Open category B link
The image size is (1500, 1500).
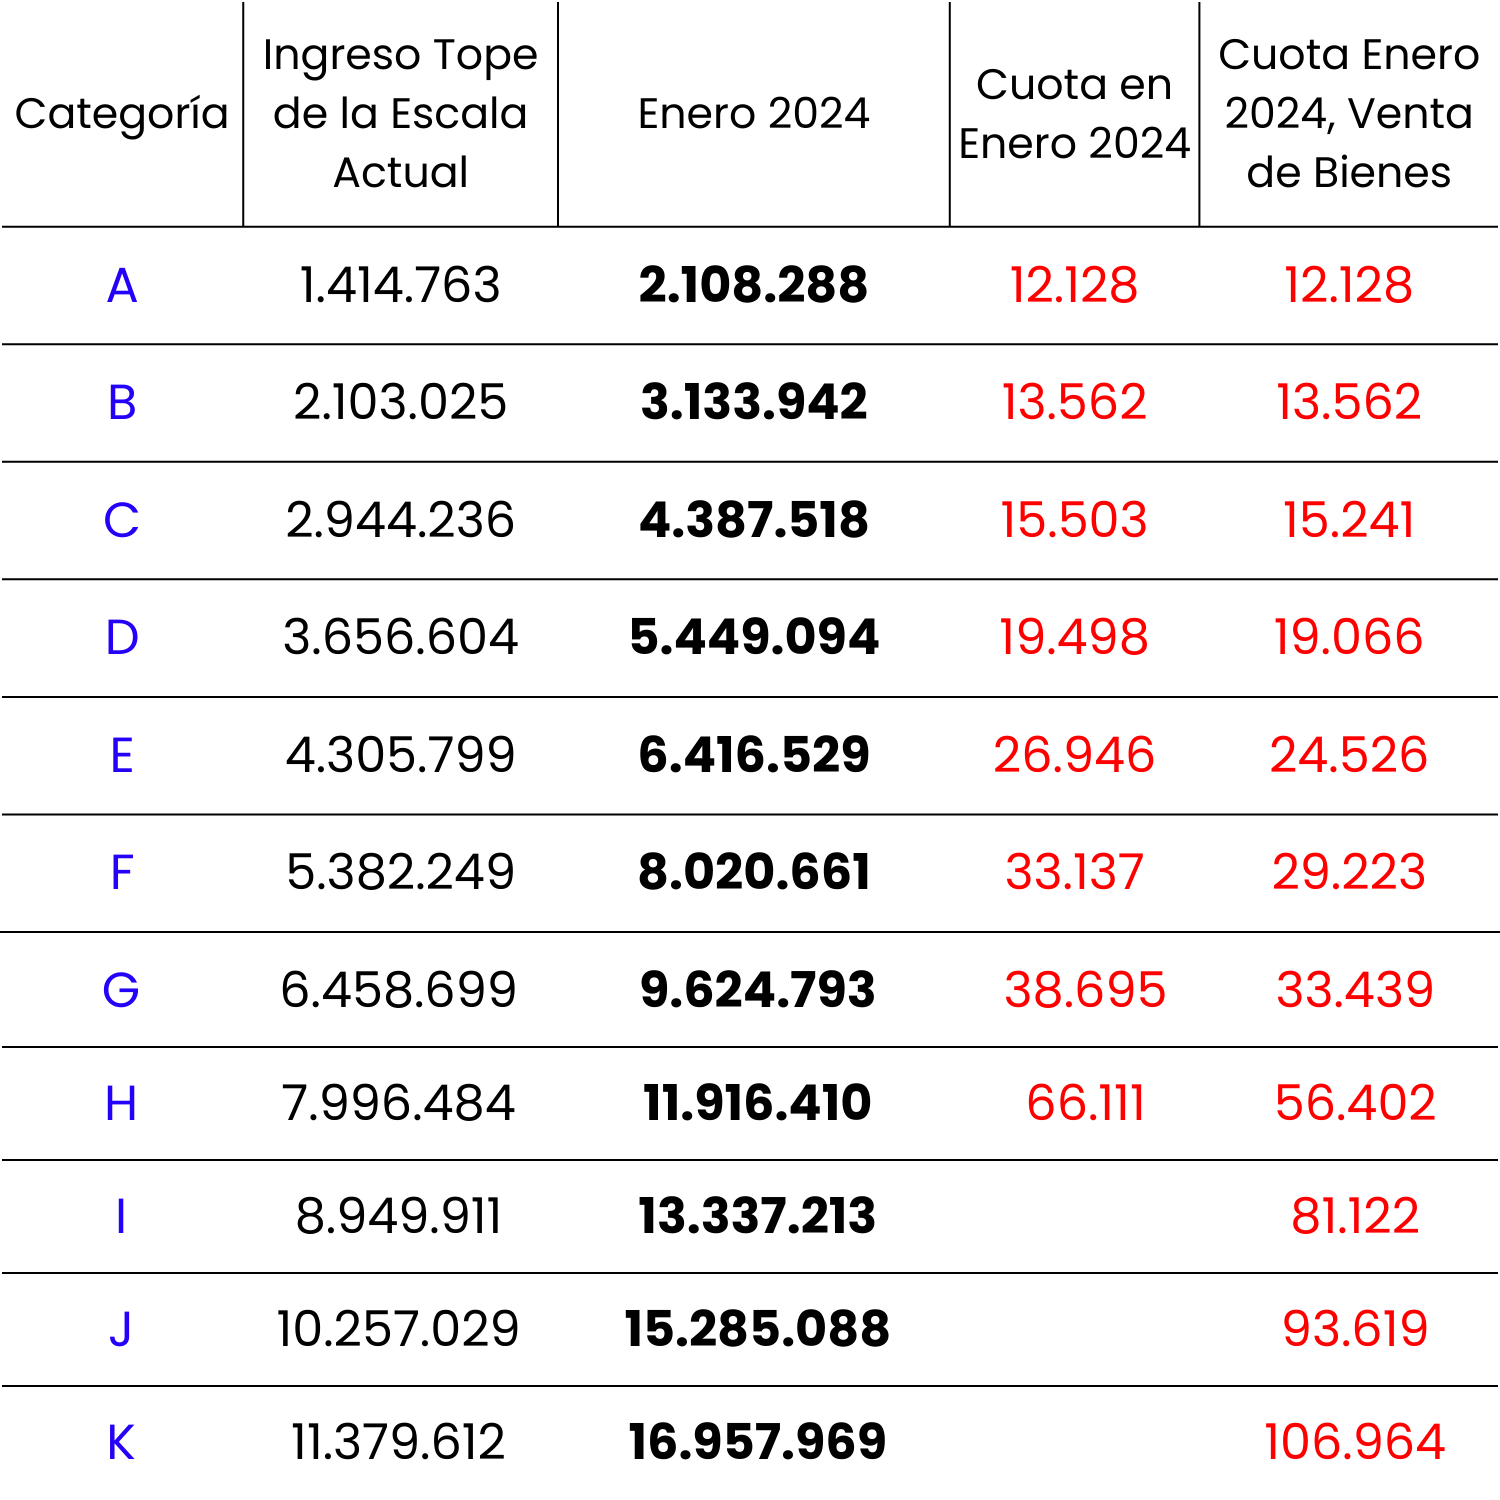coord(122,403)
